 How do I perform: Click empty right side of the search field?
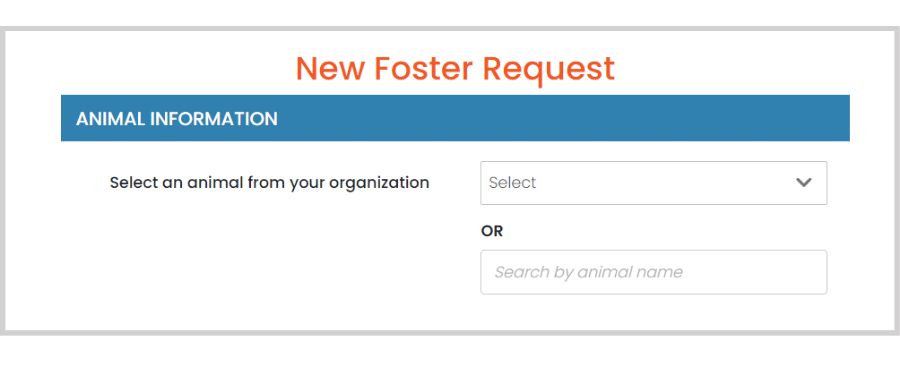[758, 272]
